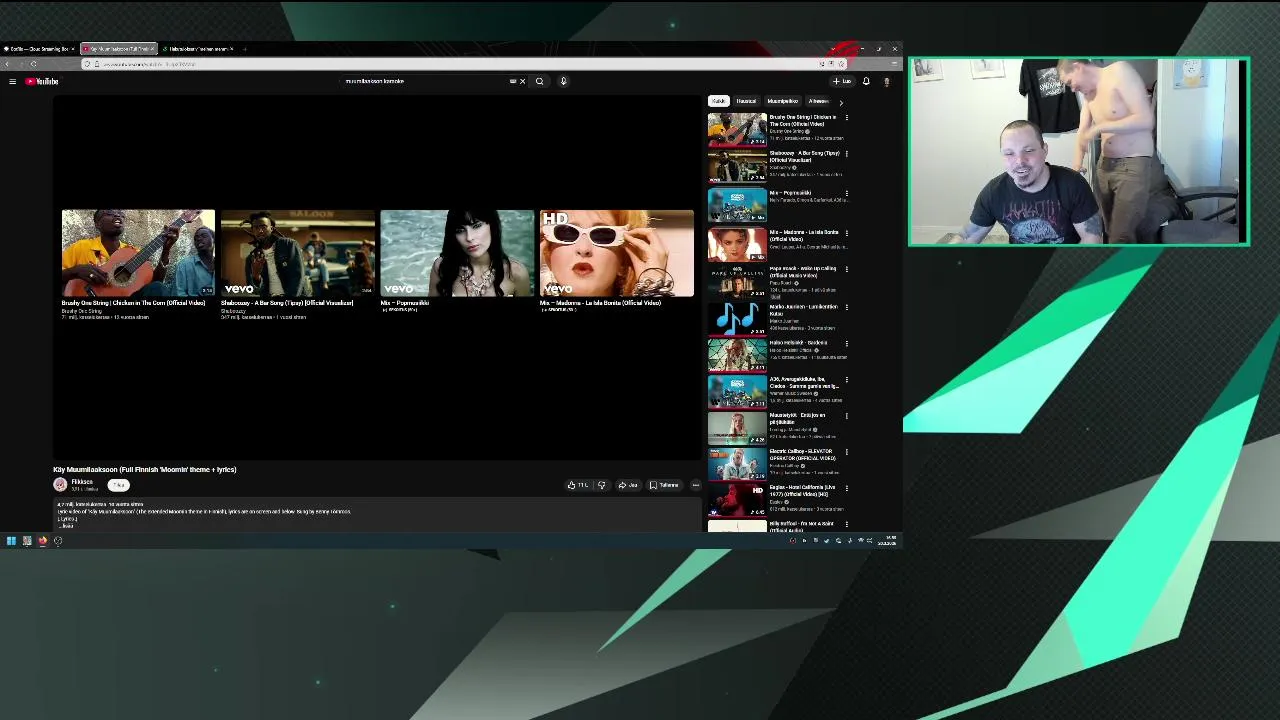Image resolution: width=1280 pixels, height=720 pixels.
Task: Open the Firefox taskbar icon
Action: coord(42,541)
